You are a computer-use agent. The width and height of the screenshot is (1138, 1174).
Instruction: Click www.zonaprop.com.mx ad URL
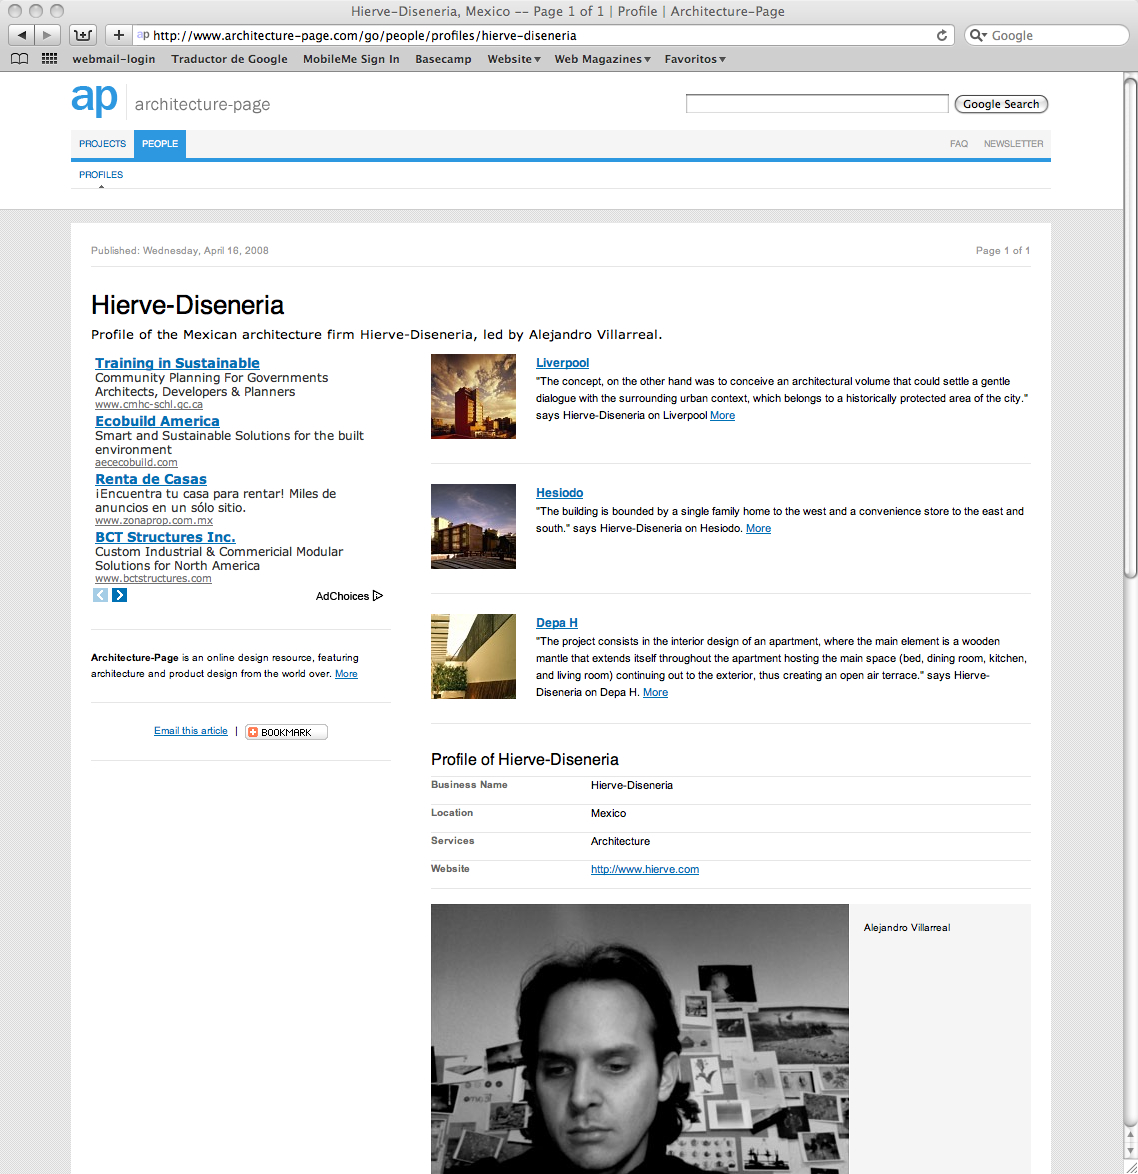click(154, 520)
